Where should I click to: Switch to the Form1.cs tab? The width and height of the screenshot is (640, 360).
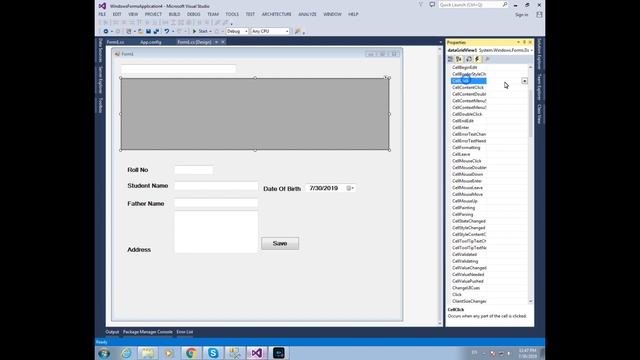click(116, 42)
